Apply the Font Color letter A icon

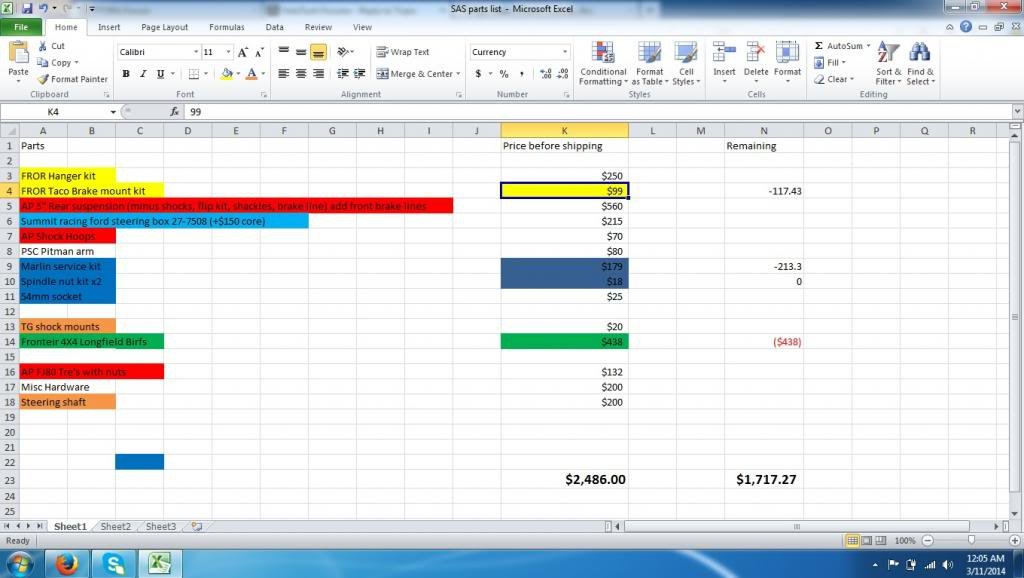click(x=251, y=74)
